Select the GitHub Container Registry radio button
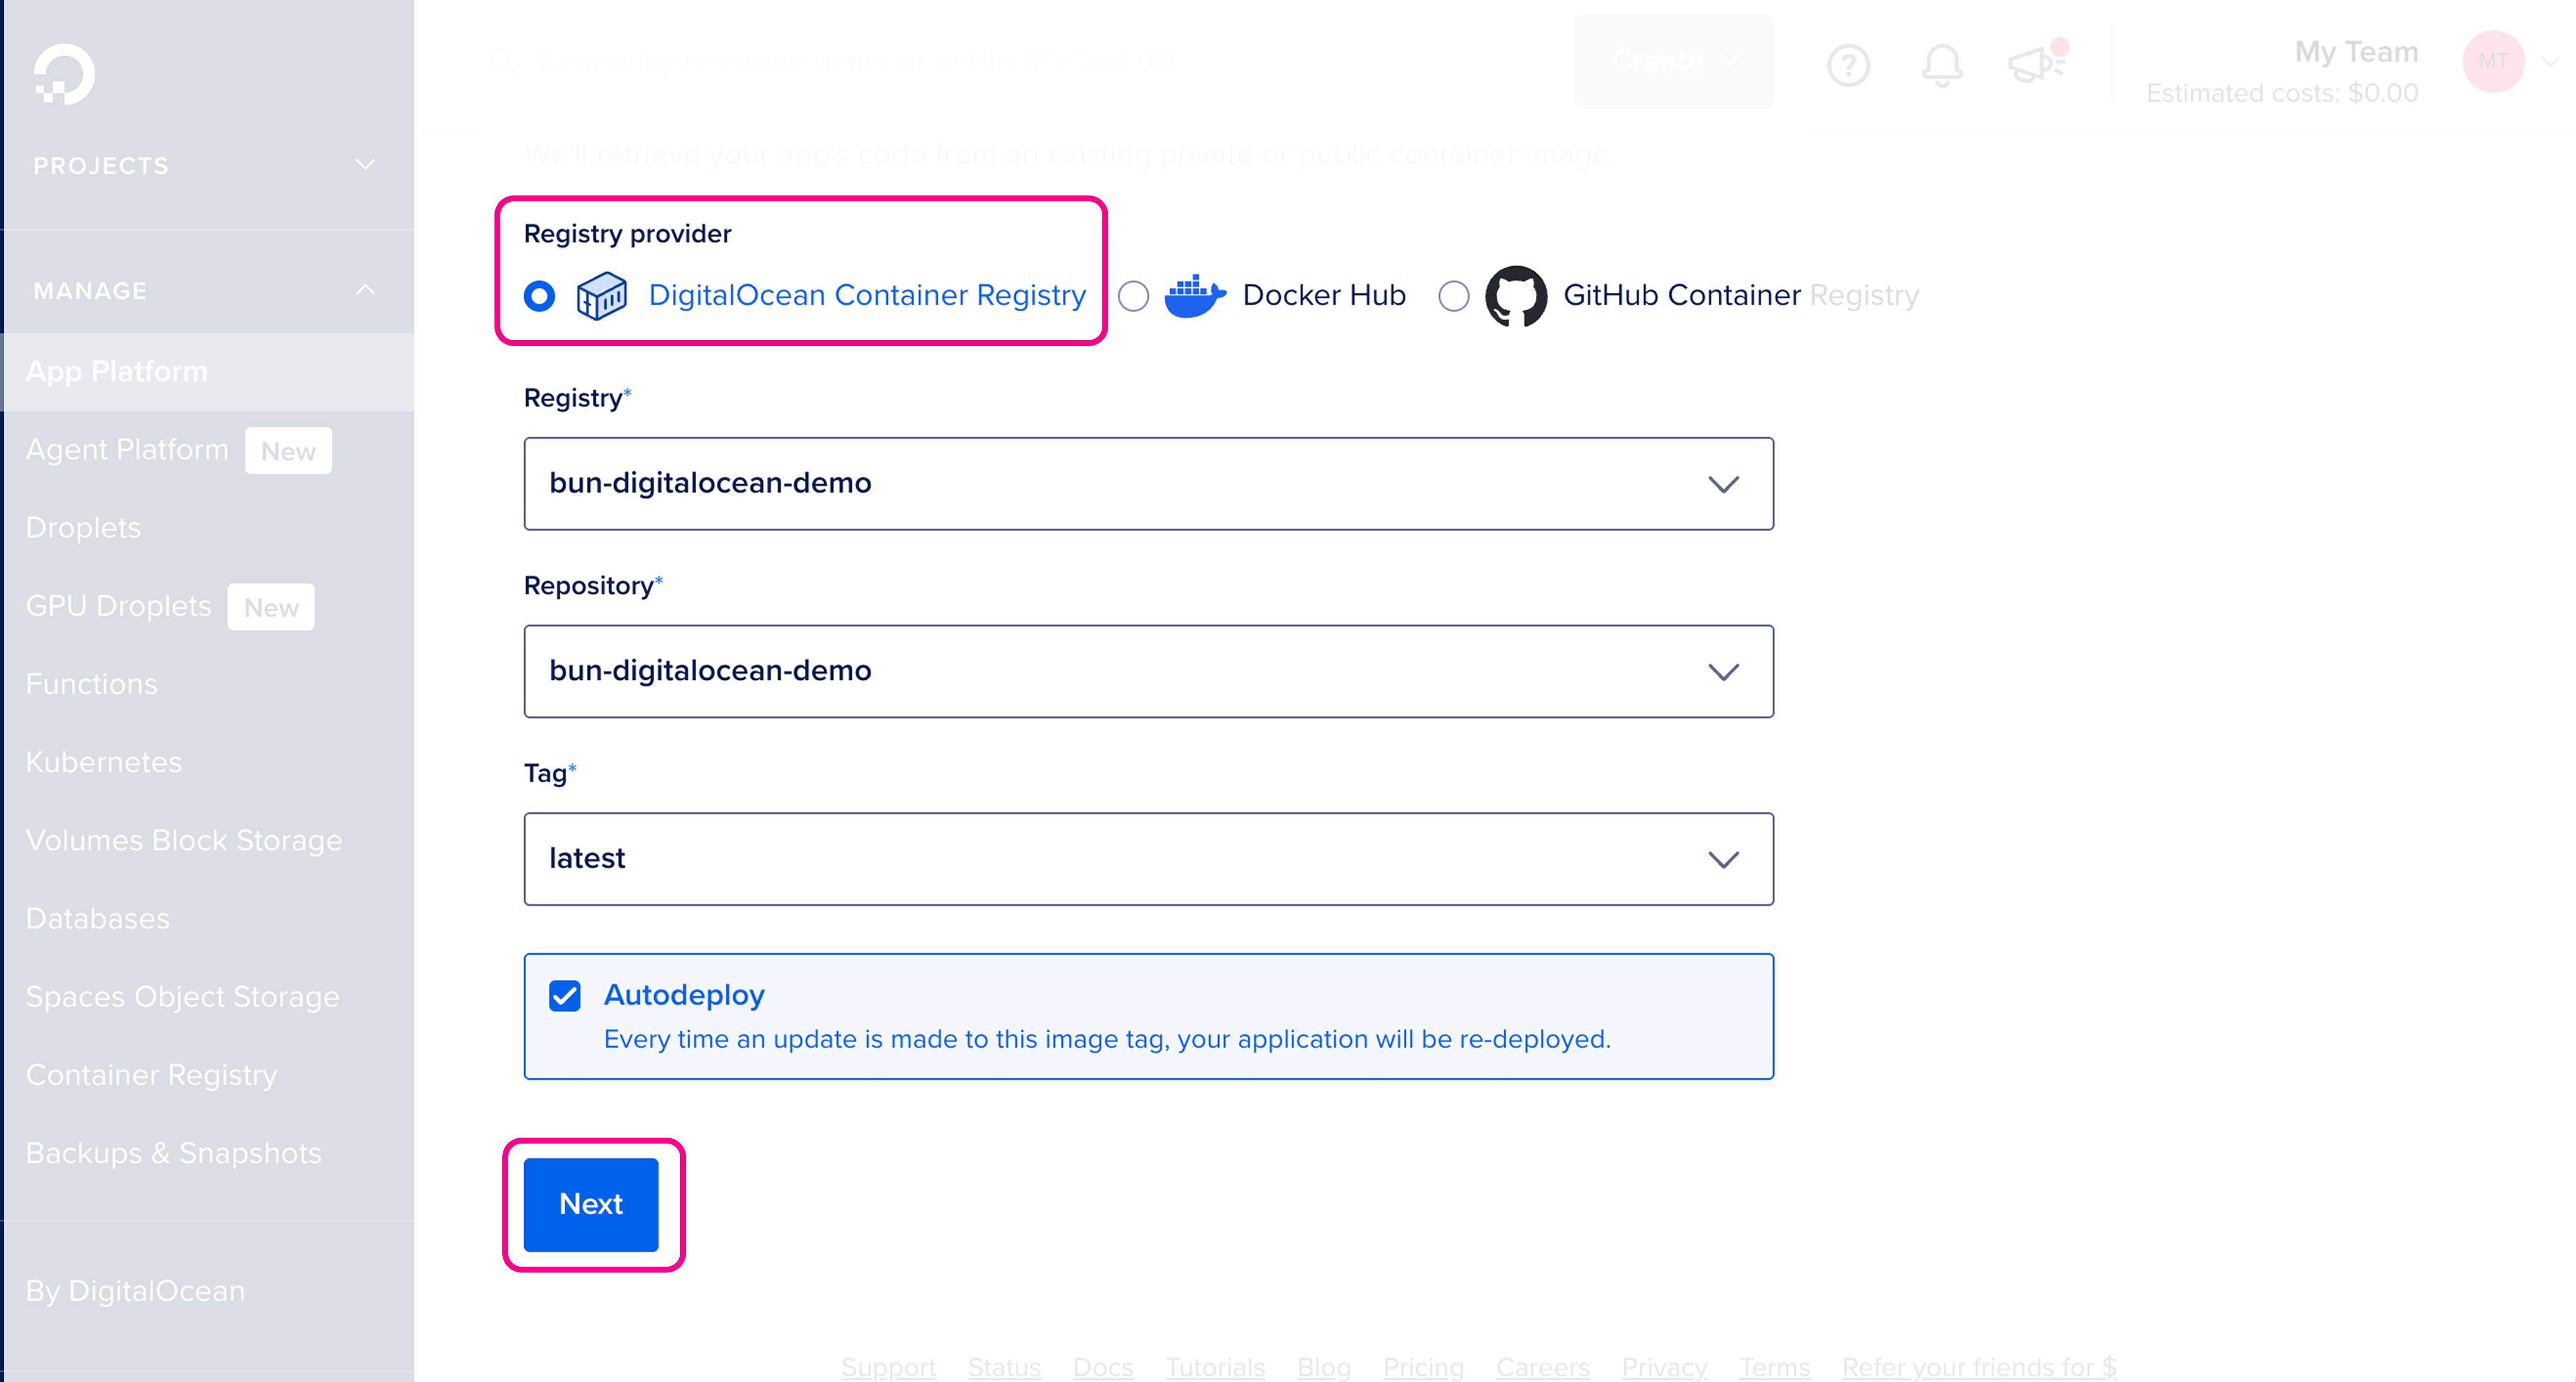 [x=1454, y=295]
